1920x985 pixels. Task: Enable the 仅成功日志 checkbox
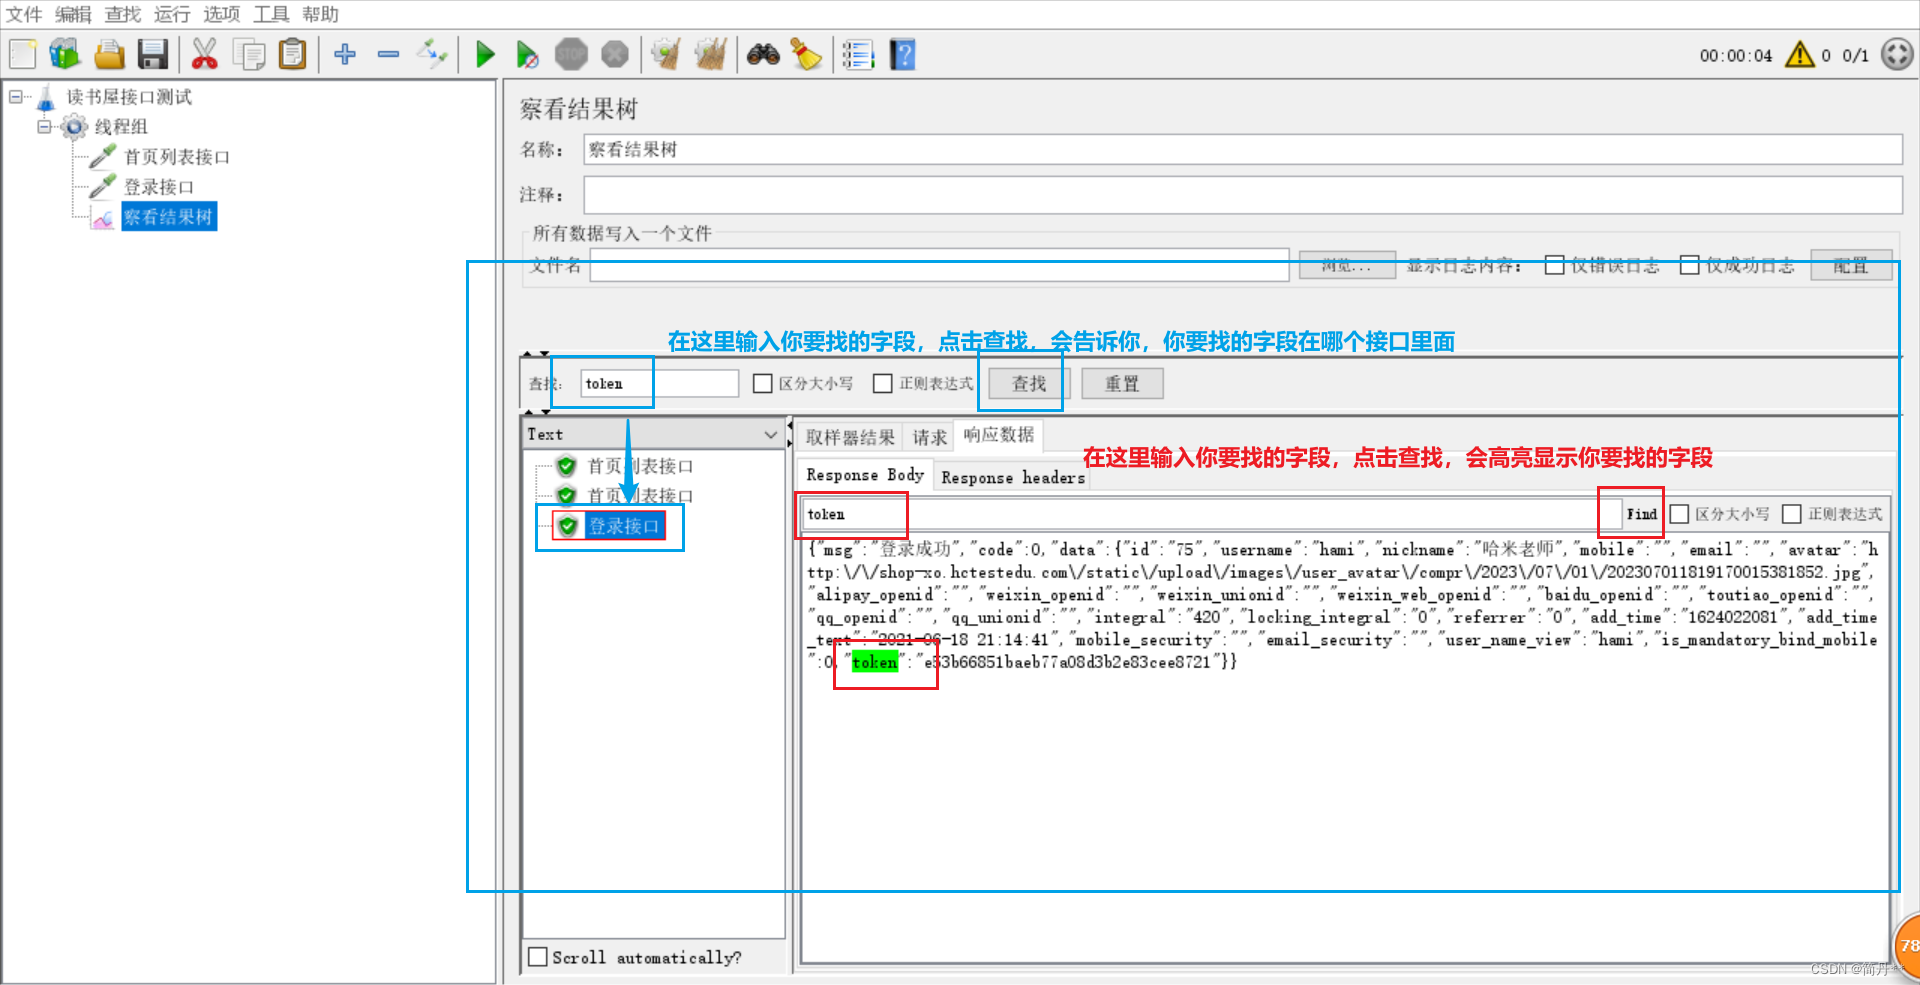[1690, 265]
